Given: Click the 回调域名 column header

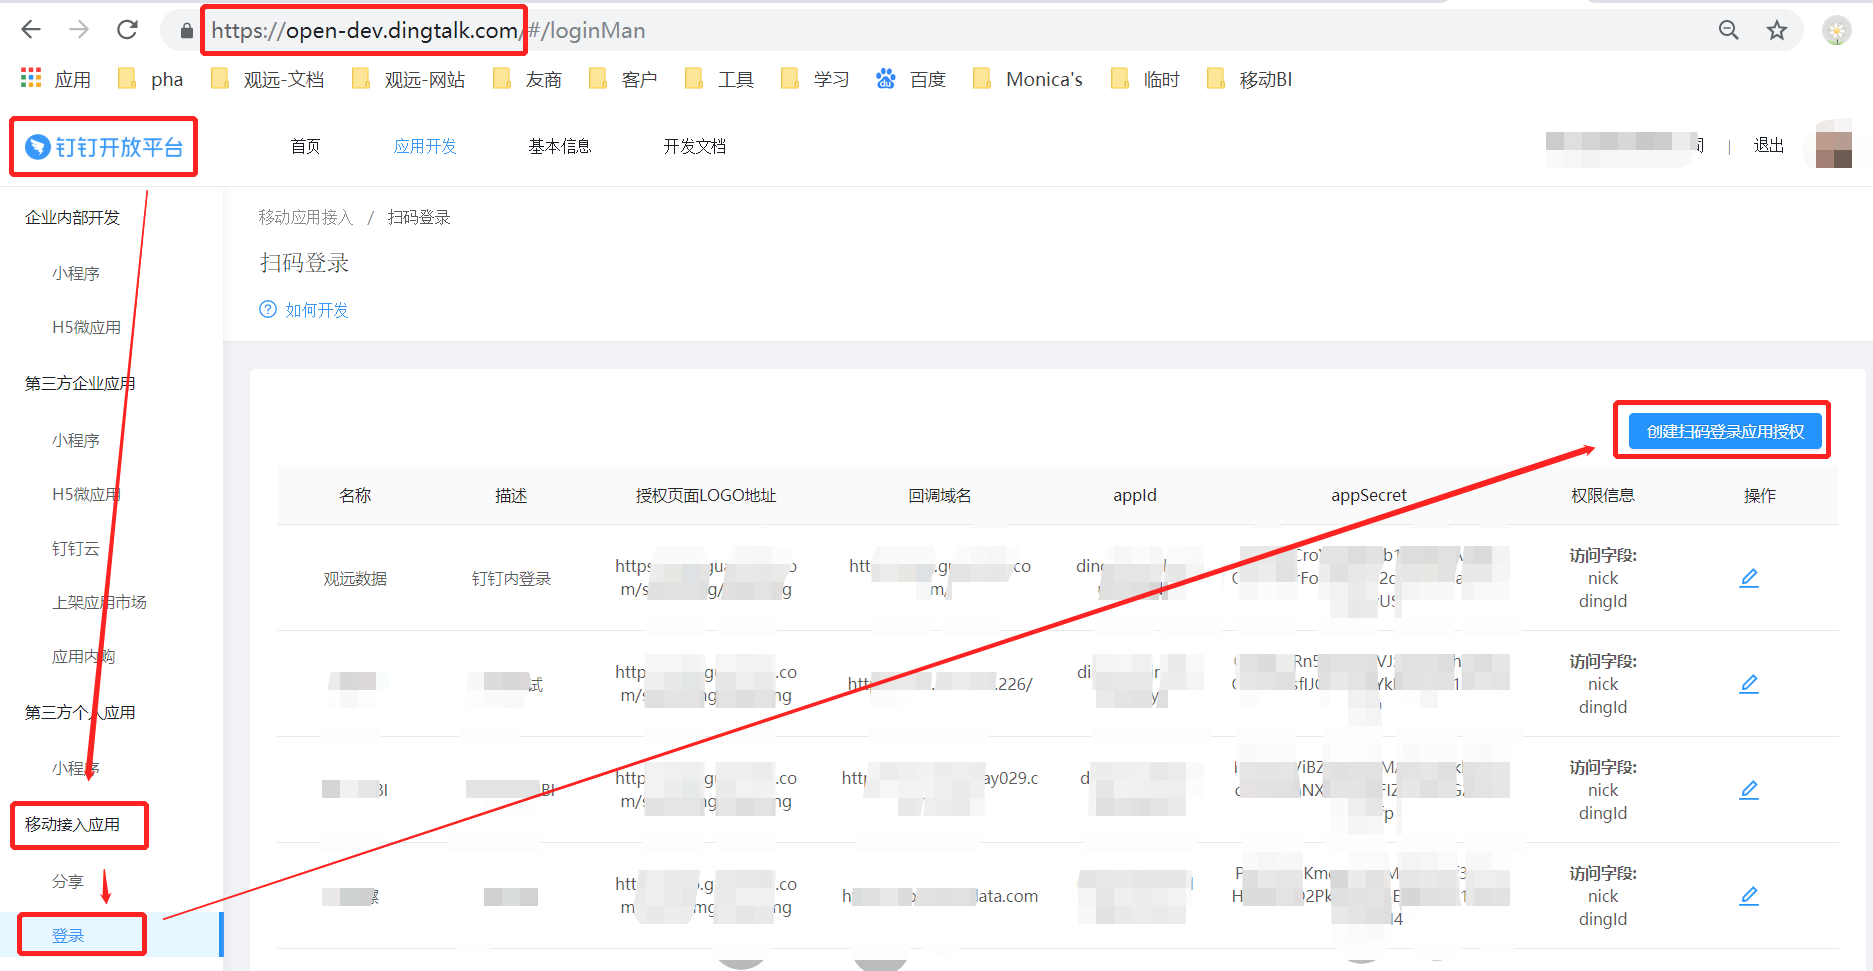Looking at the screenshot, I should coord(940,495).
